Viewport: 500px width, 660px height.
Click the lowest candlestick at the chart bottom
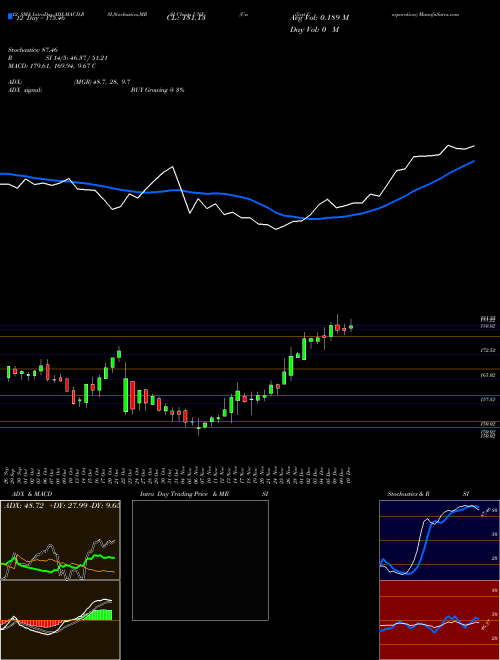199,428
